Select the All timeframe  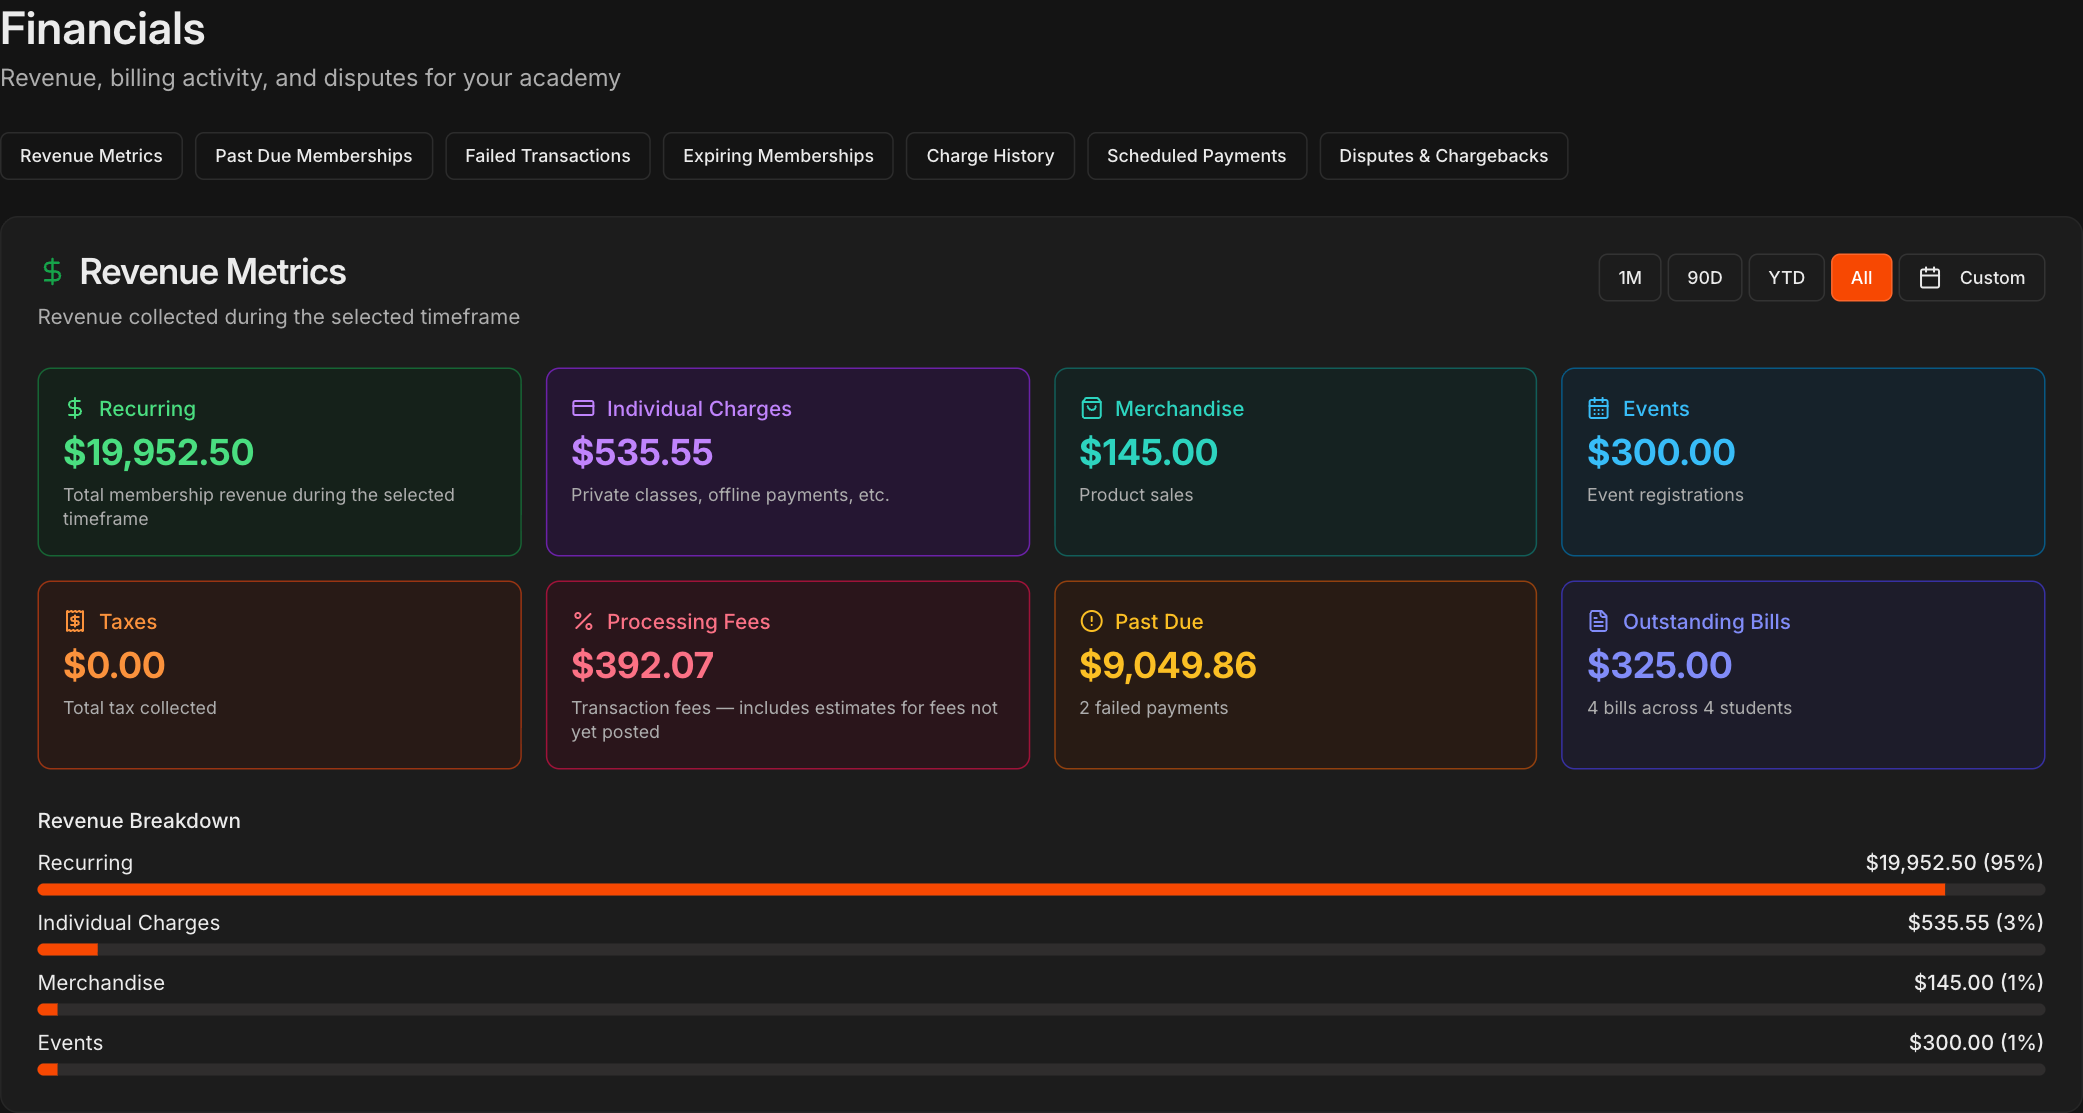point(1861,278)
